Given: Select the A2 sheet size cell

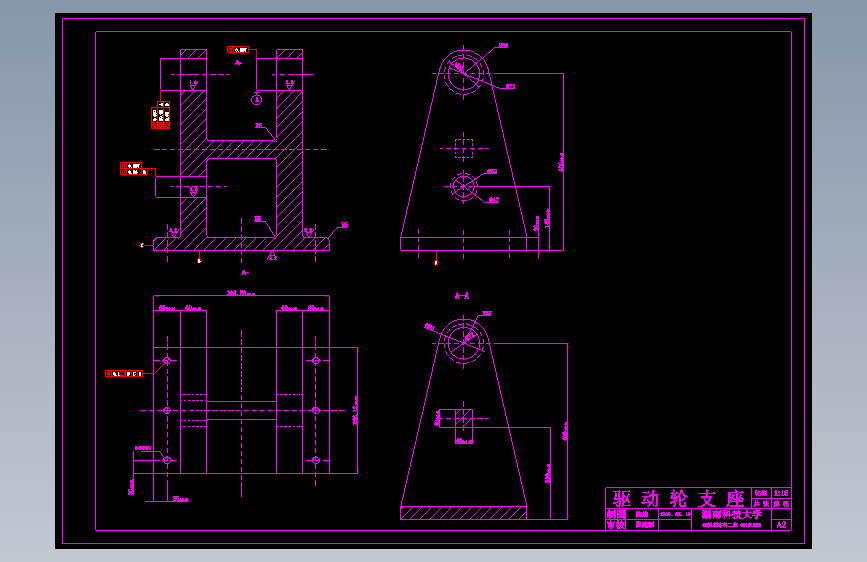Looking at the screenshot, I should tap(781, 524).
